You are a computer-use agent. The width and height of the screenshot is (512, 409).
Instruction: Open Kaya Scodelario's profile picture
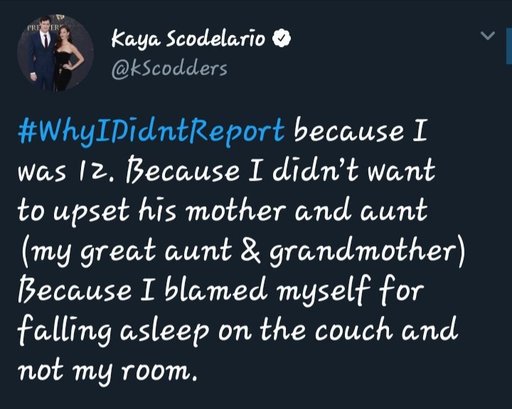[55, 53]
